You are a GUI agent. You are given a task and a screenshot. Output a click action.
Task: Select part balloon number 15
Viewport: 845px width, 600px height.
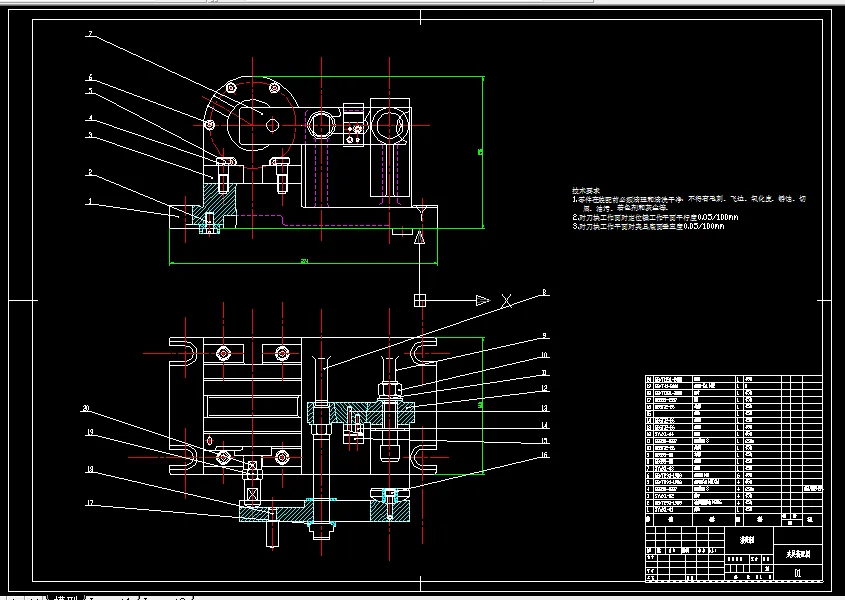coord(544,441)
